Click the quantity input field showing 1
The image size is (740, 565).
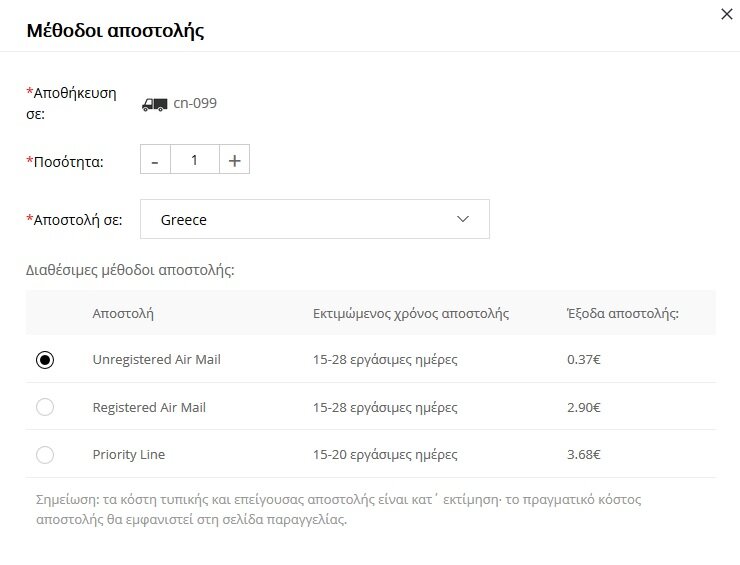[x=195, y=160]
